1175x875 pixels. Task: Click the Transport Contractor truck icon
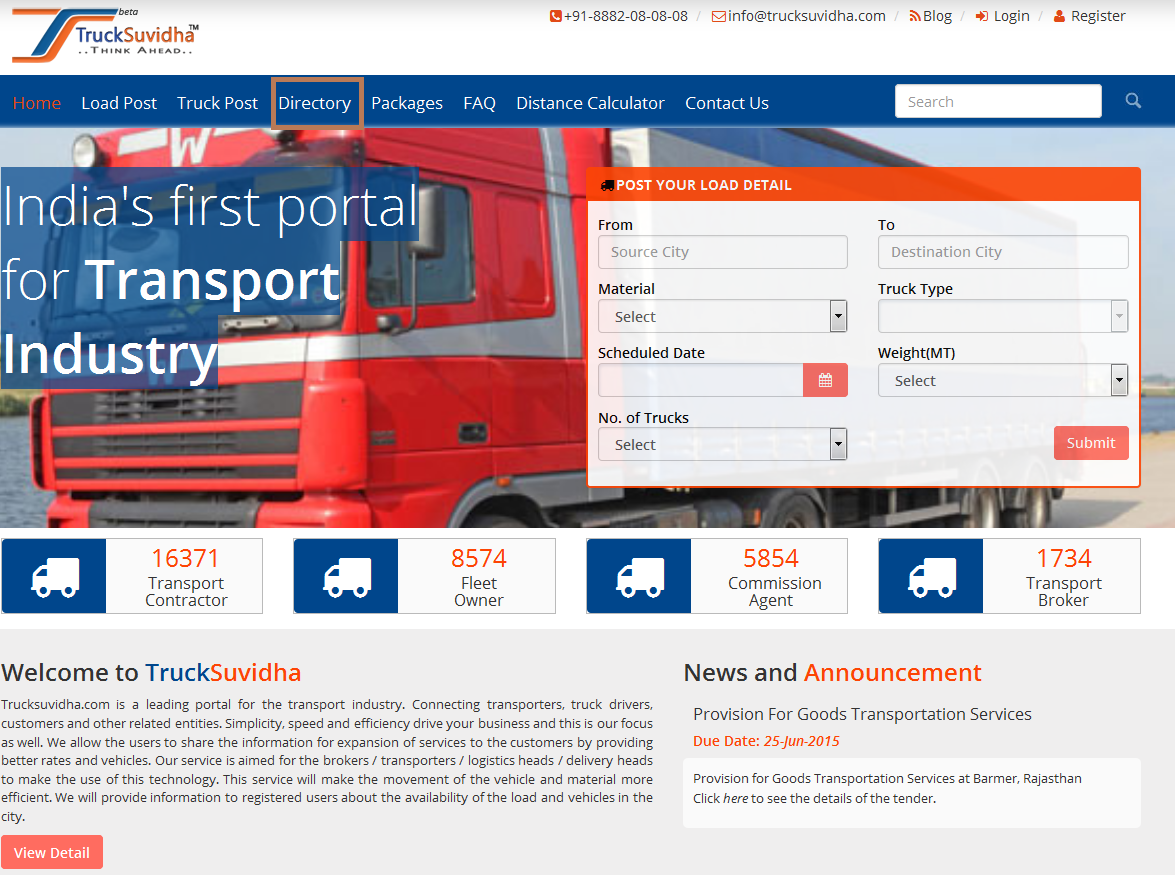coord(55,576)
